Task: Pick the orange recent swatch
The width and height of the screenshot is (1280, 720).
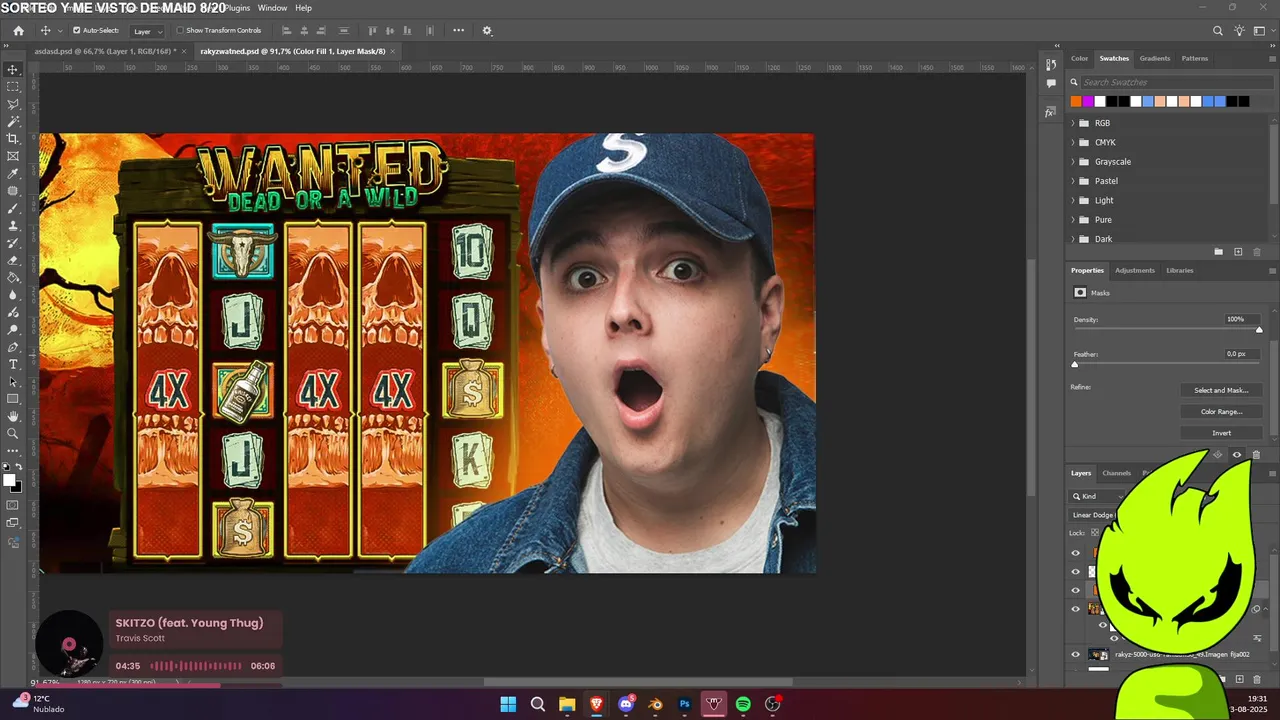Action: pyautogui.click(x=1076, y=101)
